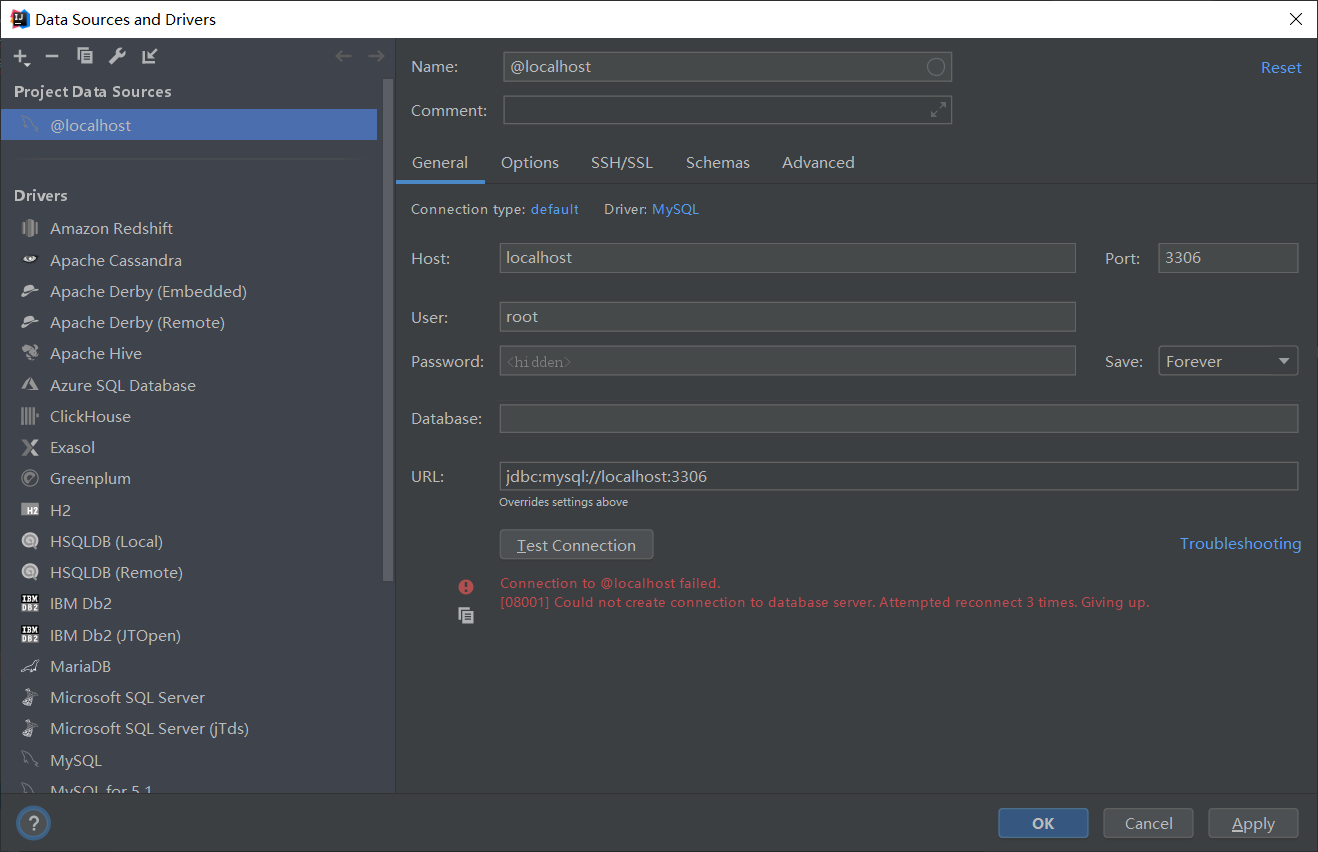Click the Cancel button
Image resolution: width=1318 pixels, height=852 pixels.
(x=1148, y=823)
